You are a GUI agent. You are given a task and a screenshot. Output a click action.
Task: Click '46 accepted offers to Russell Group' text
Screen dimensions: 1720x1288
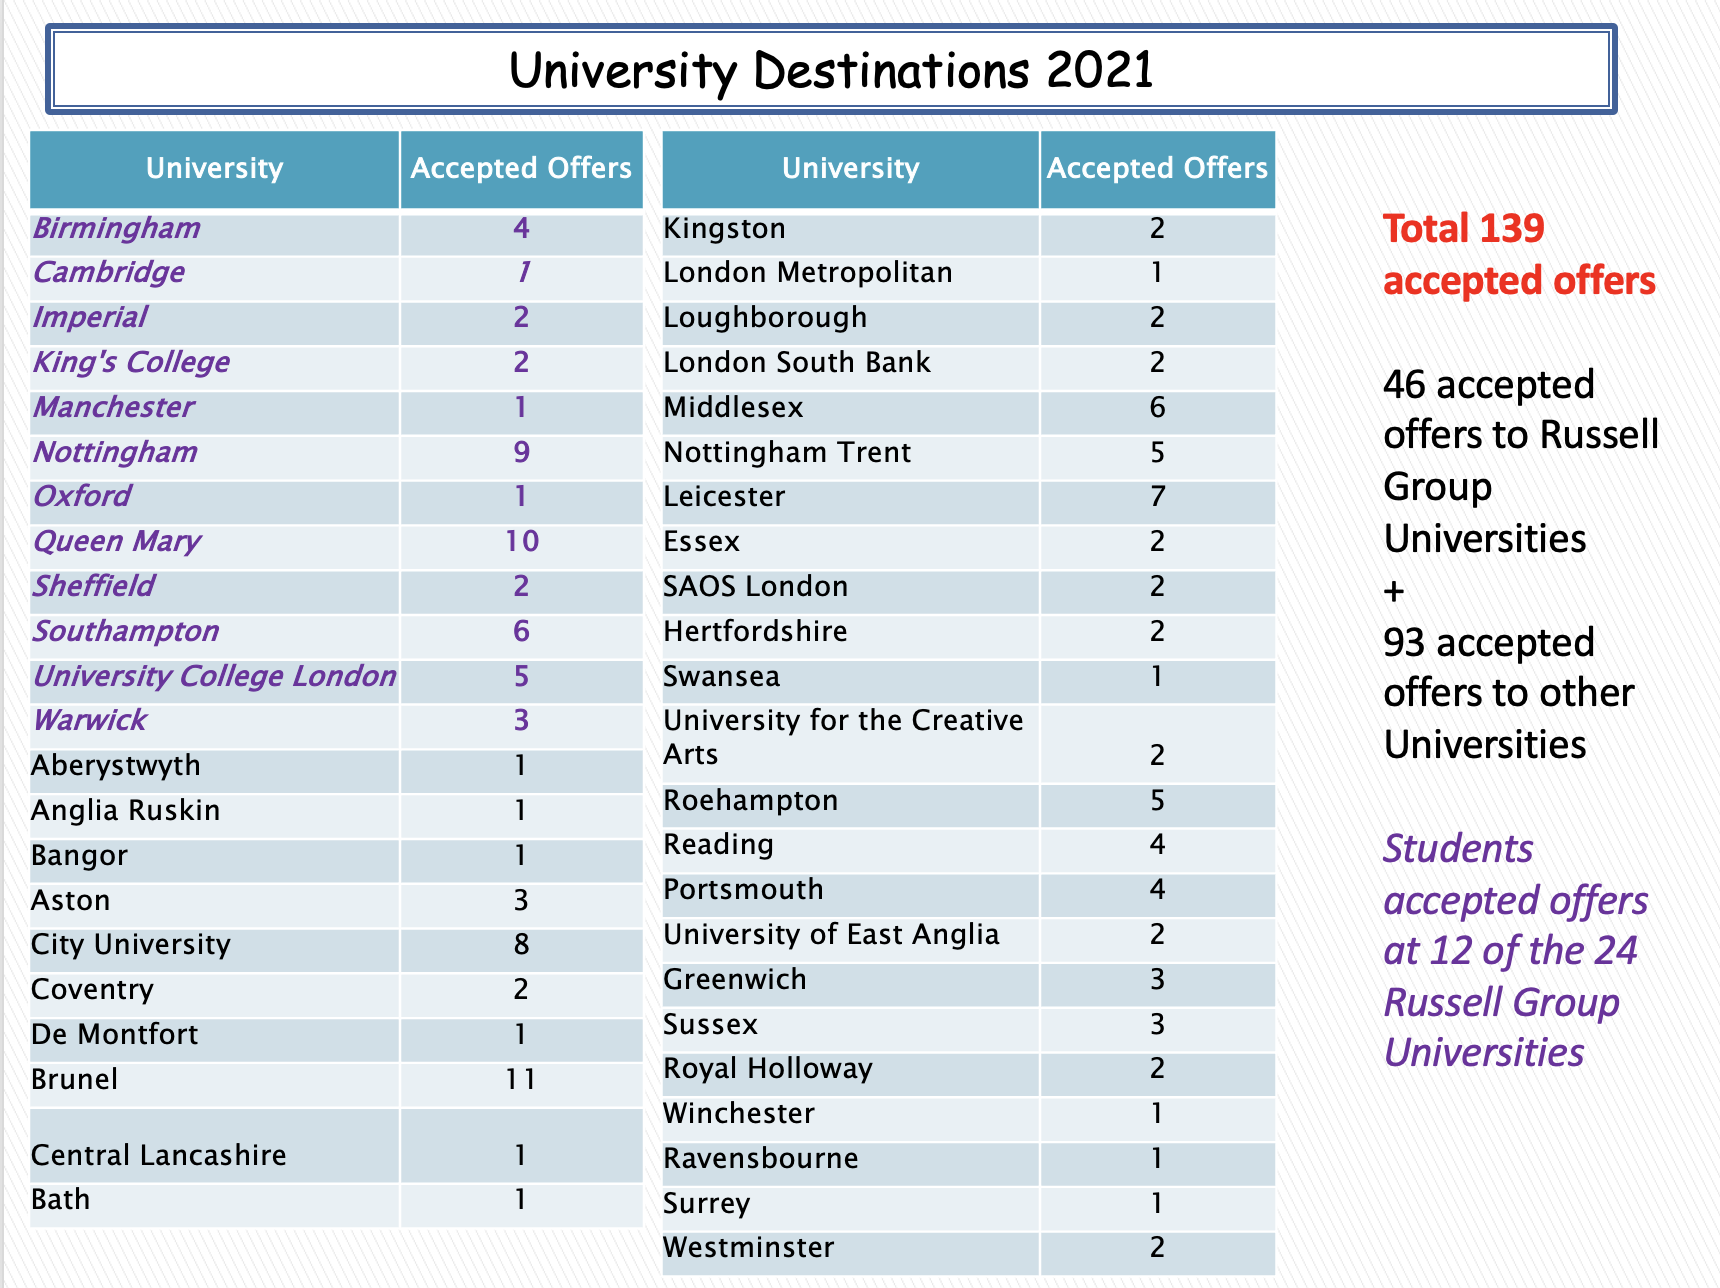[x=1521, y=461]
